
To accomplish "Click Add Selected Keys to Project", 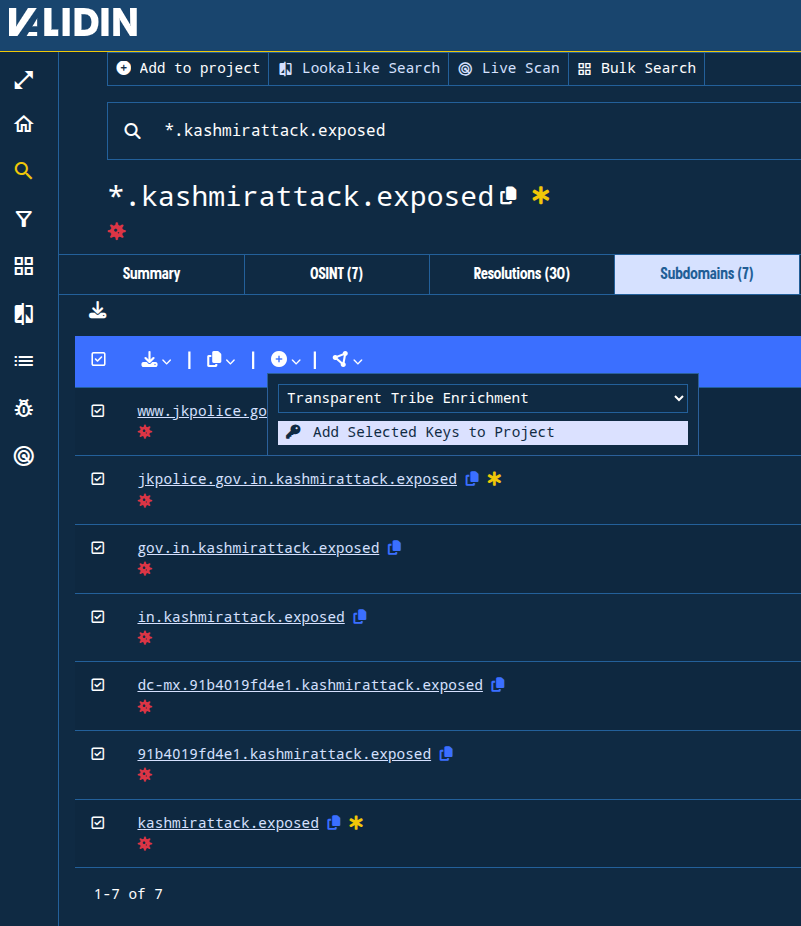I will [x=483, y=433].
